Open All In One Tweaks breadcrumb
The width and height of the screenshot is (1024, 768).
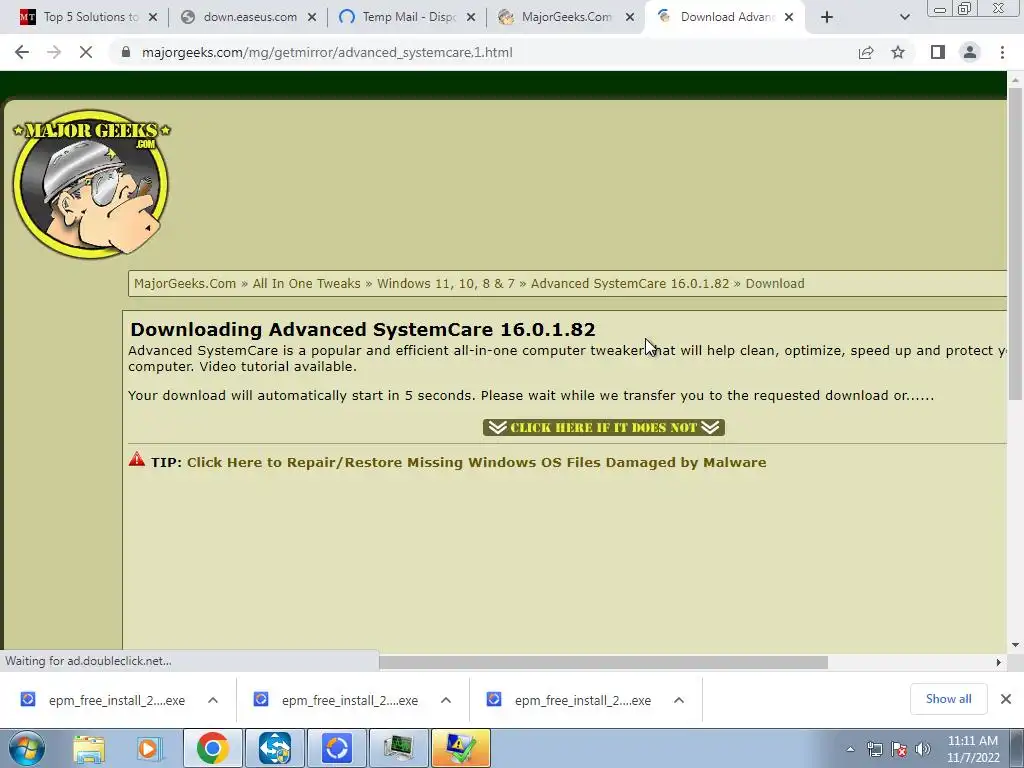point(306,283)
